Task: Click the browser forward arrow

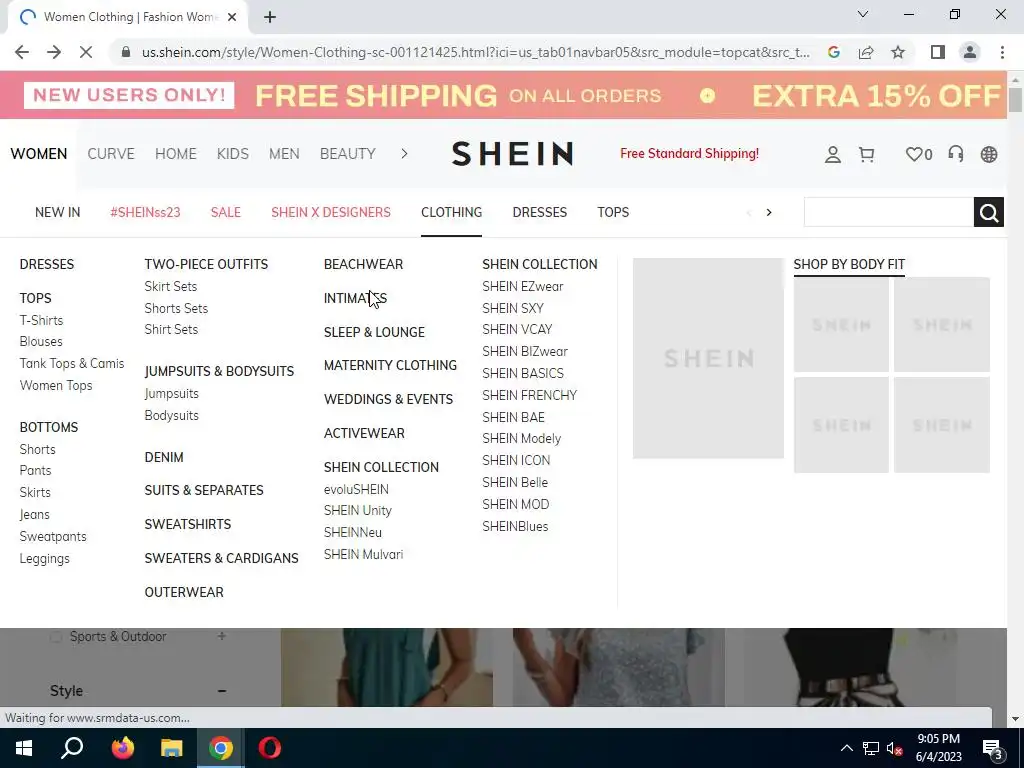Action: pyautogui.click(x=54, y=52)
